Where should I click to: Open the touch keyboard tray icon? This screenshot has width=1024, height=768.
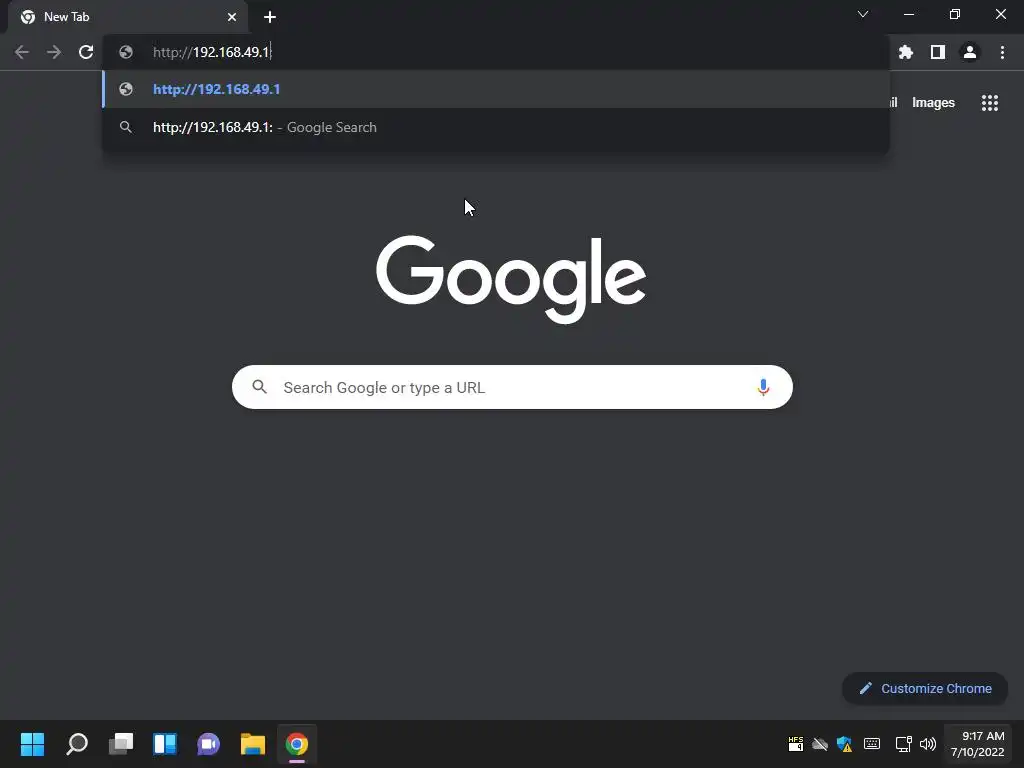coord(872,744)
